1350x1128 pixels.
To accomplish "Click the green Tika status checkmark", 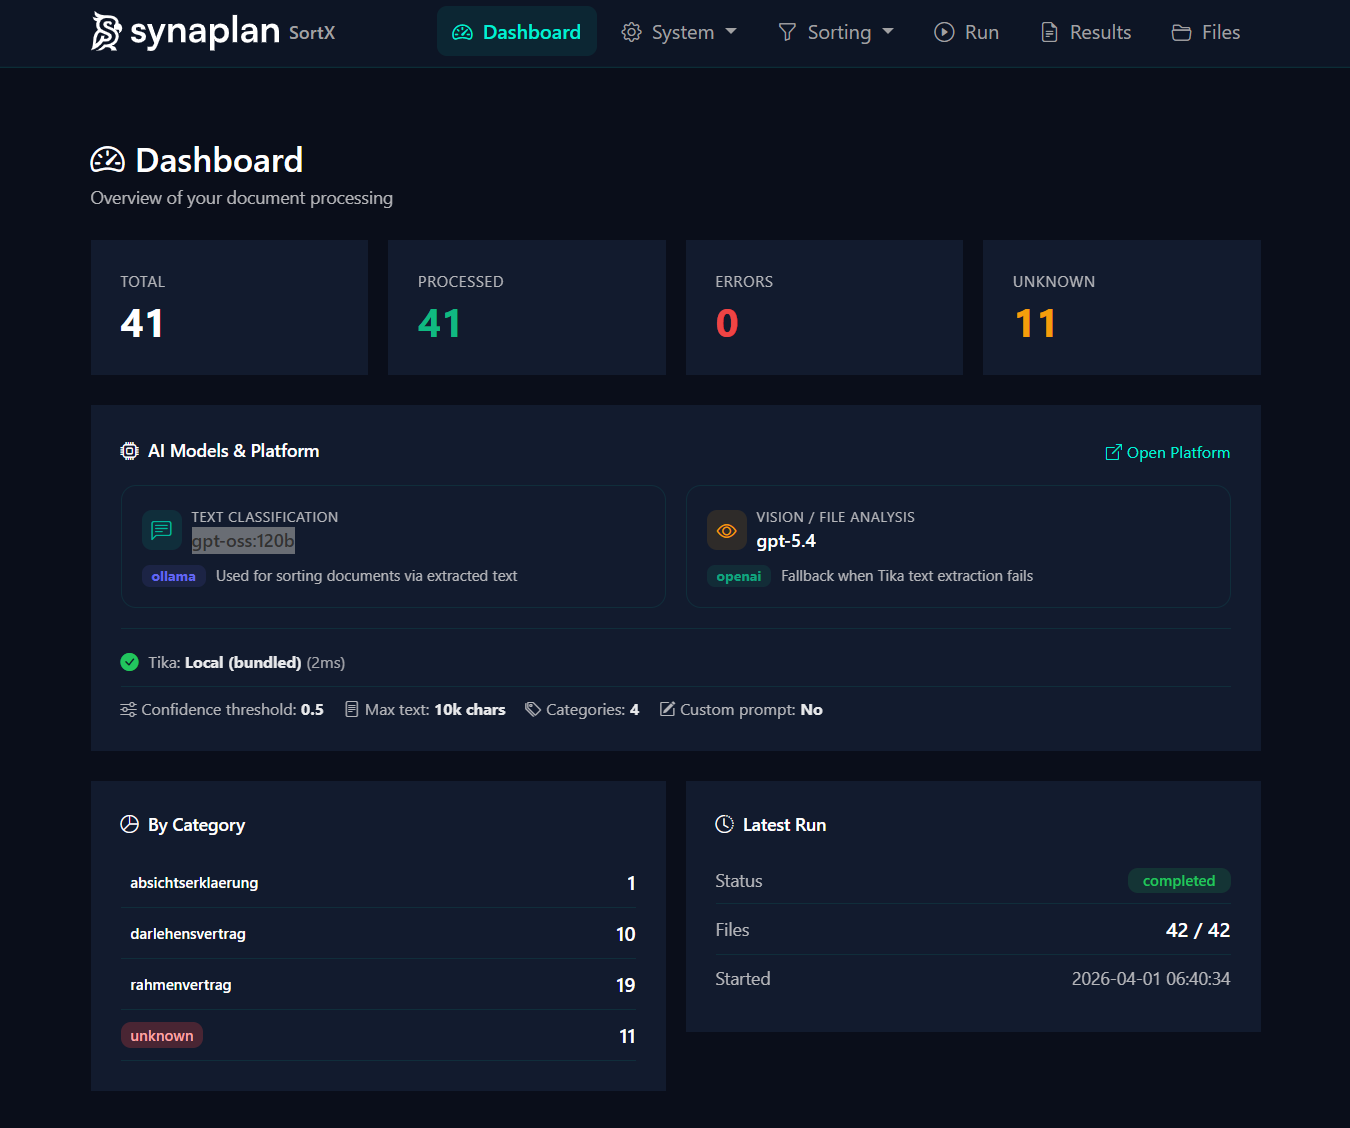I will pyautogui.click(x=129, y=662).
